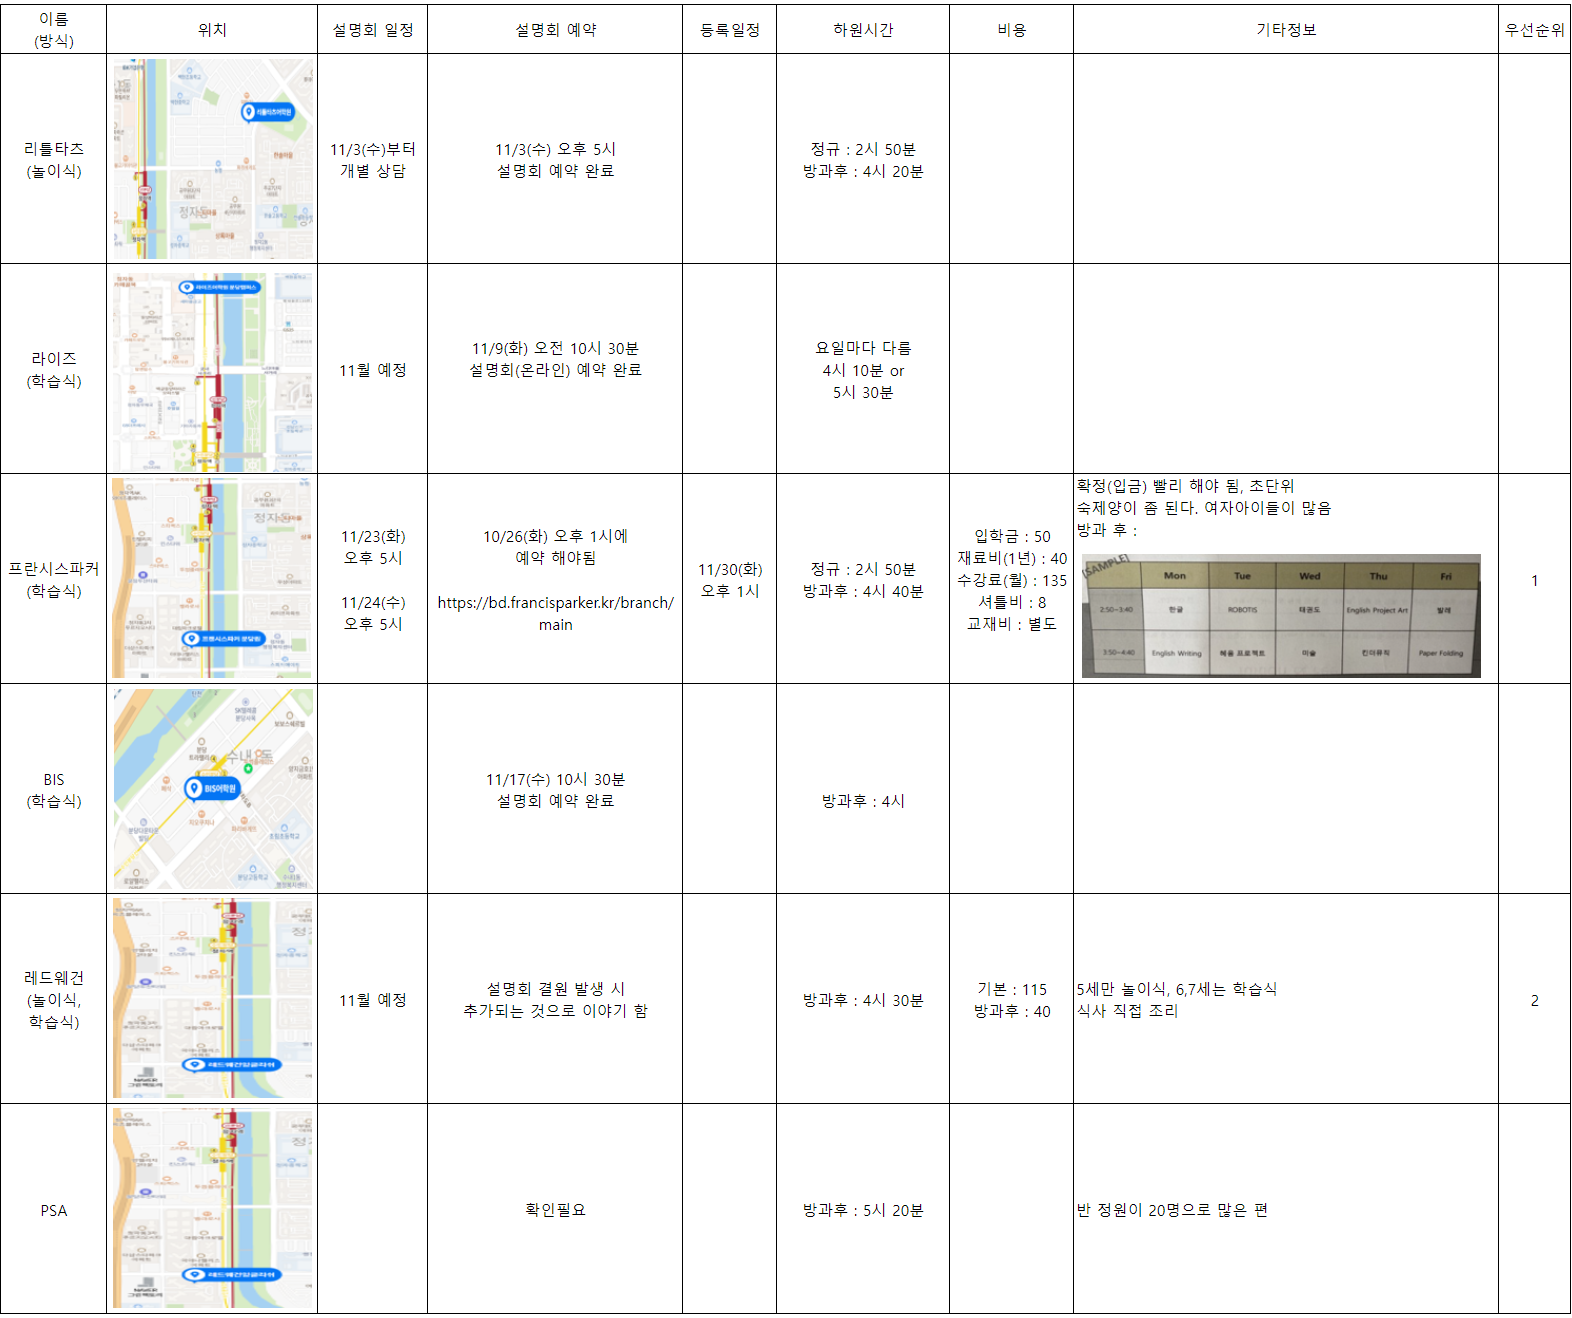
Task: Select the PSA name cell
Action: 53,1209
